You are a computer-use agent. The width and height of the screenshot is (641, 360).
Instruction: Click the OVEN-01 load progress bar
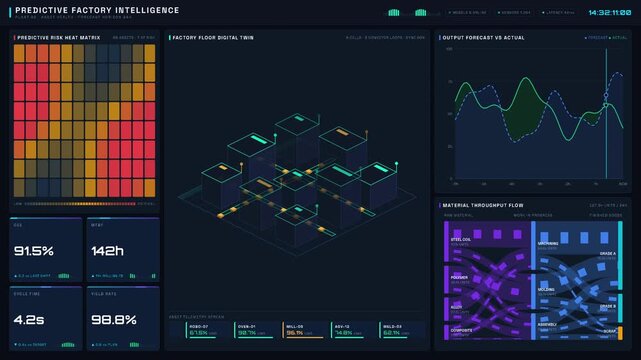256,338
